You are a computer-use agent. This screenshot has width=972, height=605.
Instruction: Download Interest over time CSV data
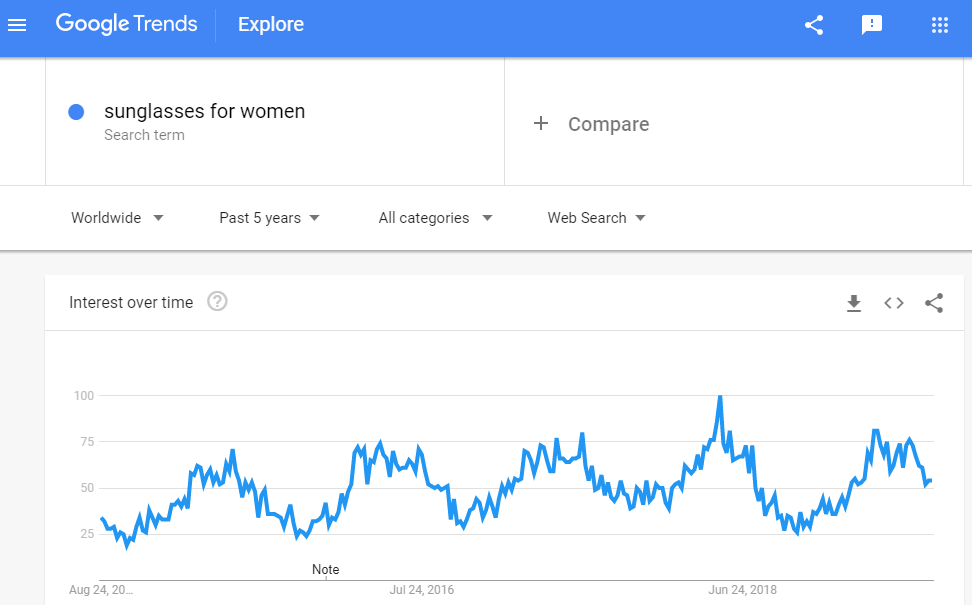pyautogui.click(x=854, y=303)
